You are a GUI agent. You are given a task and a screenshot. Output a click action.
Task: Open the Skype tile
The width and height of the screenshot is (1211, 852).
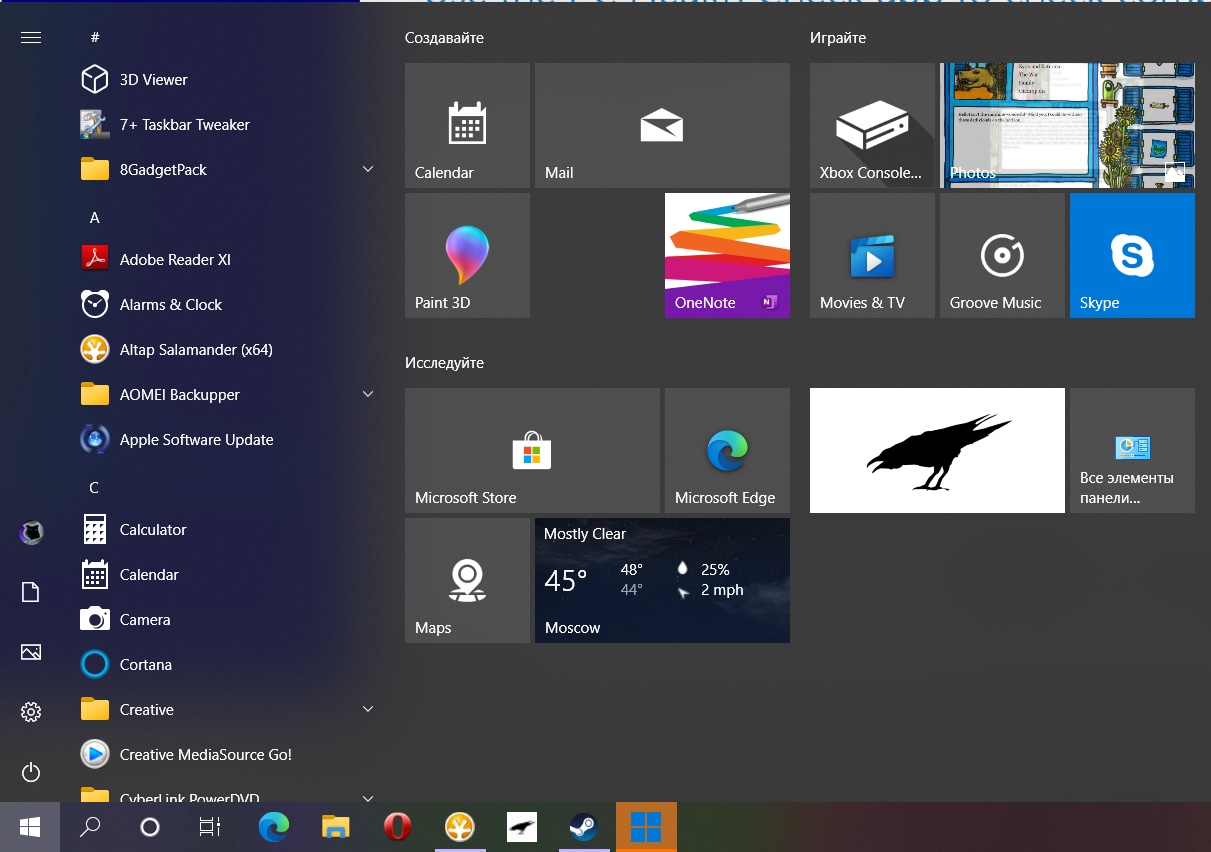pos(1132,255)
